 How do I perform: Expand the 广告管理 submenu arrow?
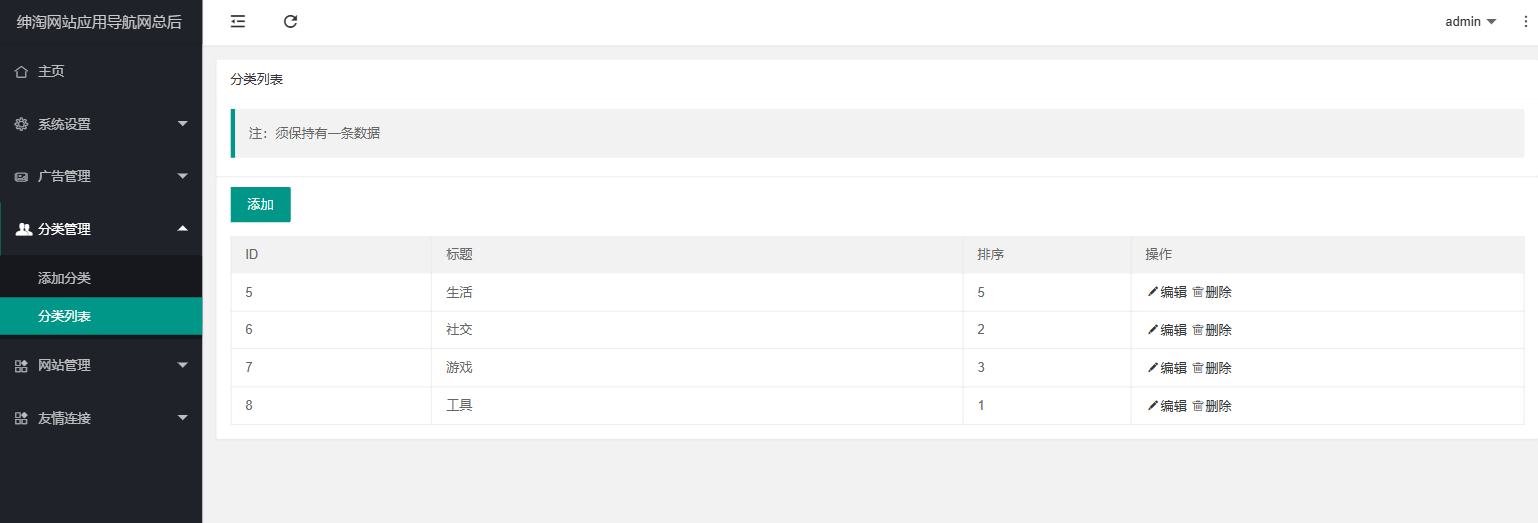[x=182, y=176]
